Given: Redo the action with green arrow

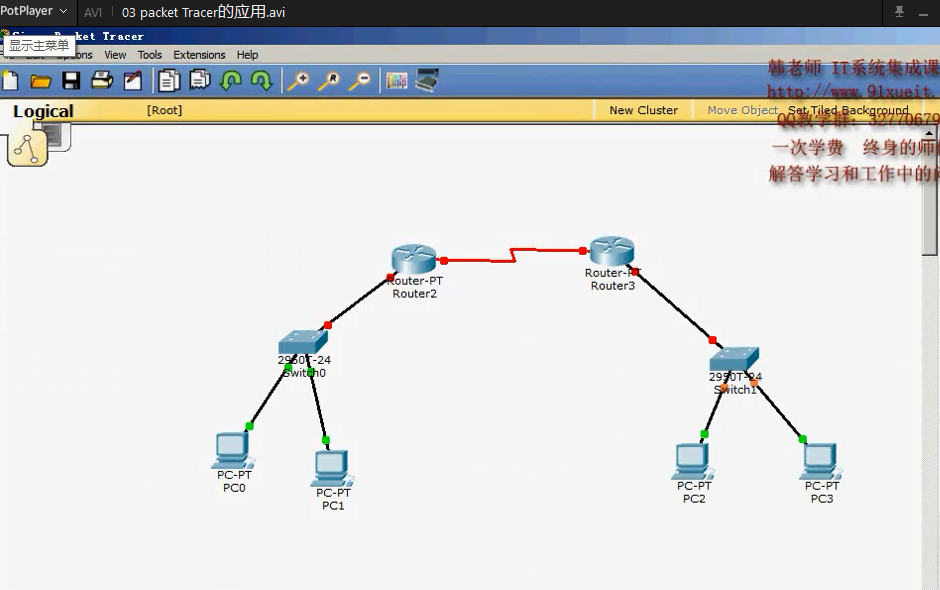Looking at the screenshot, I should coord(262,80).
